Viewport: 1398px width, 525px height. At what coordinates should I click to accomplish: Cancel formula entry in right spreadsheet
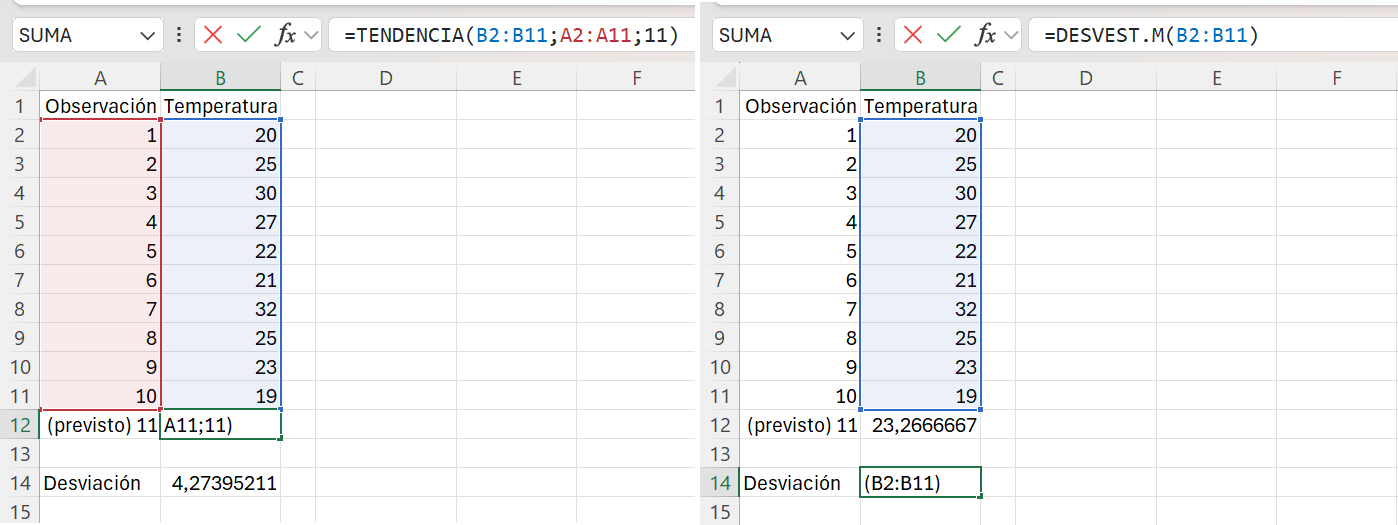point(913,35)
